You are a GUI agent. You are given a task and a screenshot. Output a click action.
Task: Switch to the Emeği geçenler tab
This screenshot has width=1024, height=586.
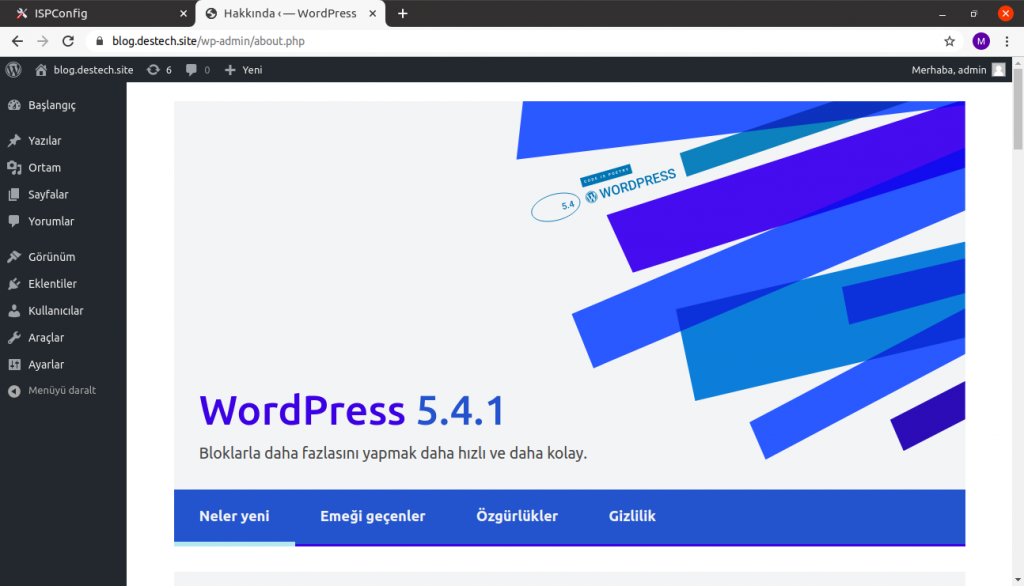tap(373, 516)
